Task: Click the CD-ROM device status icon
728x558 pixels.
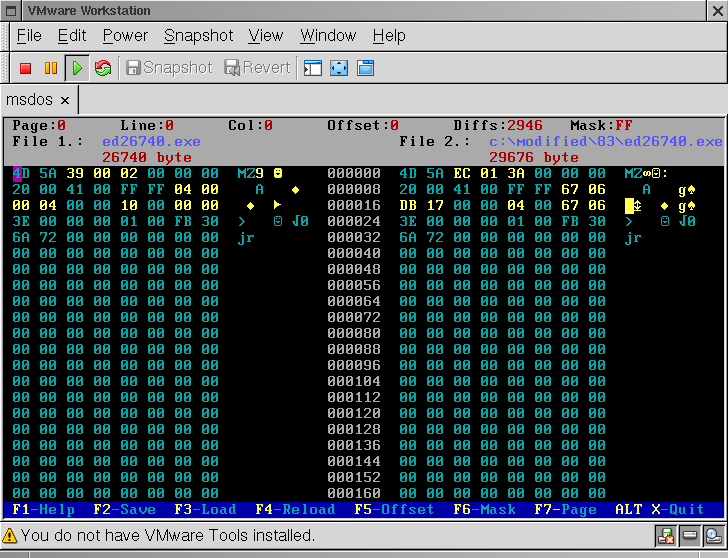Action: 712,536
